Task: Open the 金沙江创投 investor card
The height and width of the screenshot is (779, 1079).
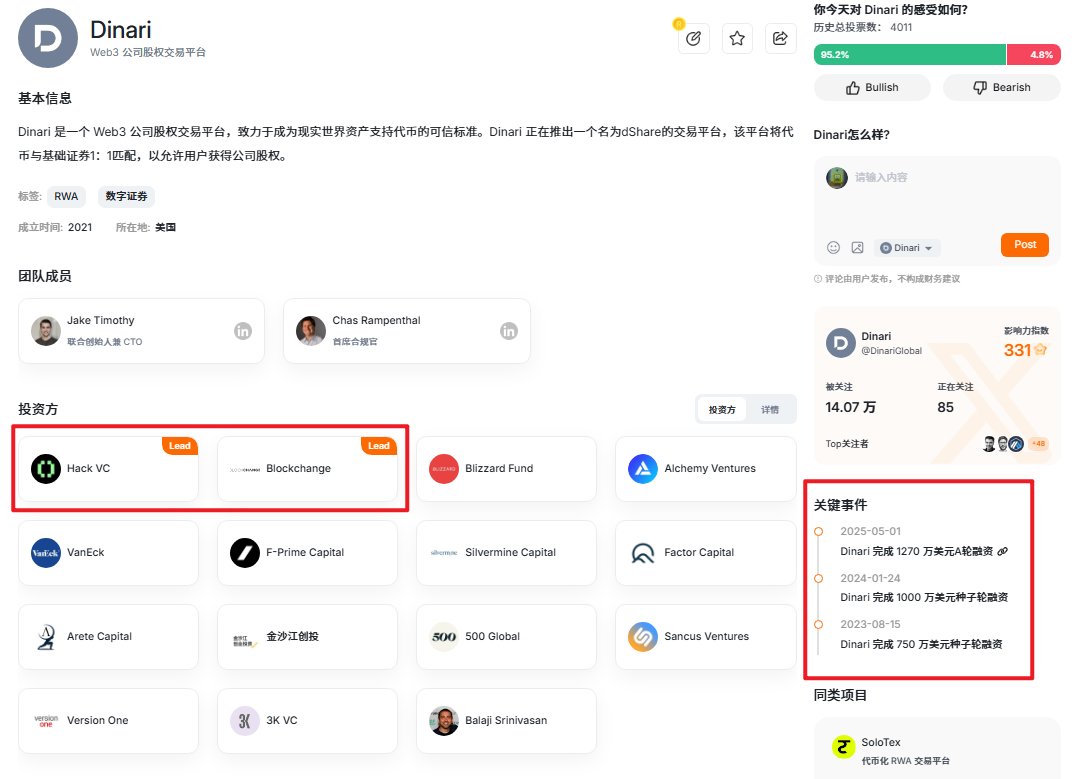Action: pyautogui.click(x=308, y=637)
